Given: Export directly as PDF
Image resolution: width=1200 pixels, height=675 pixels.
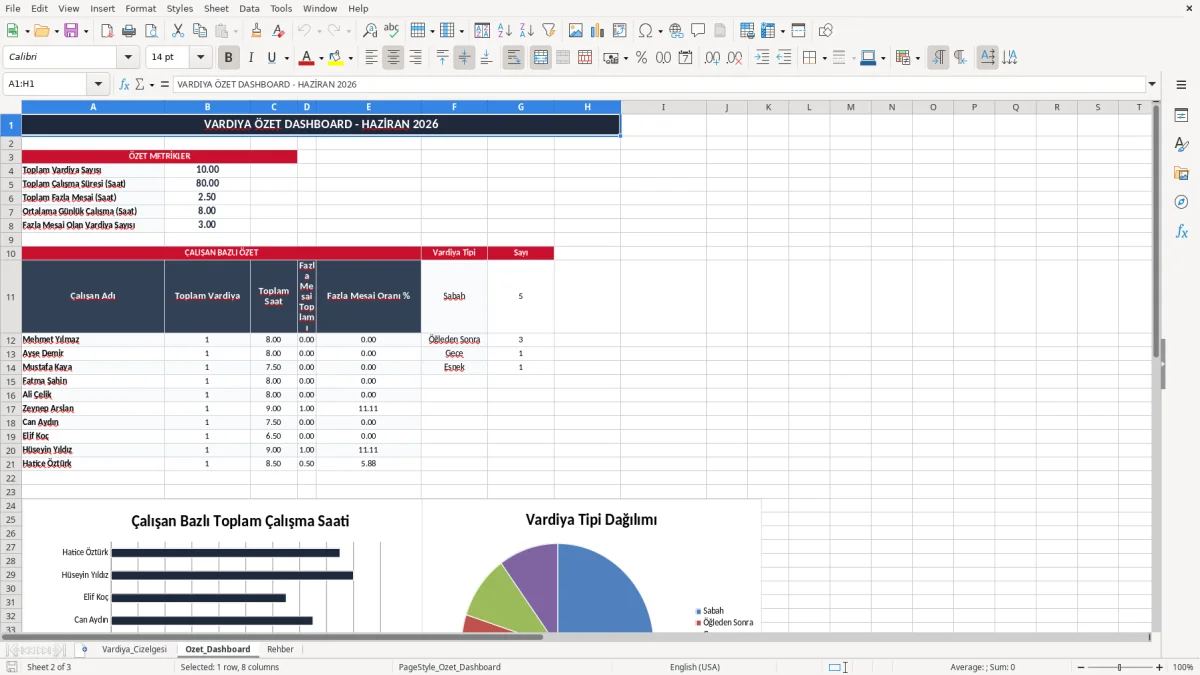Looking at the screenshot, I should coord(108,31).
